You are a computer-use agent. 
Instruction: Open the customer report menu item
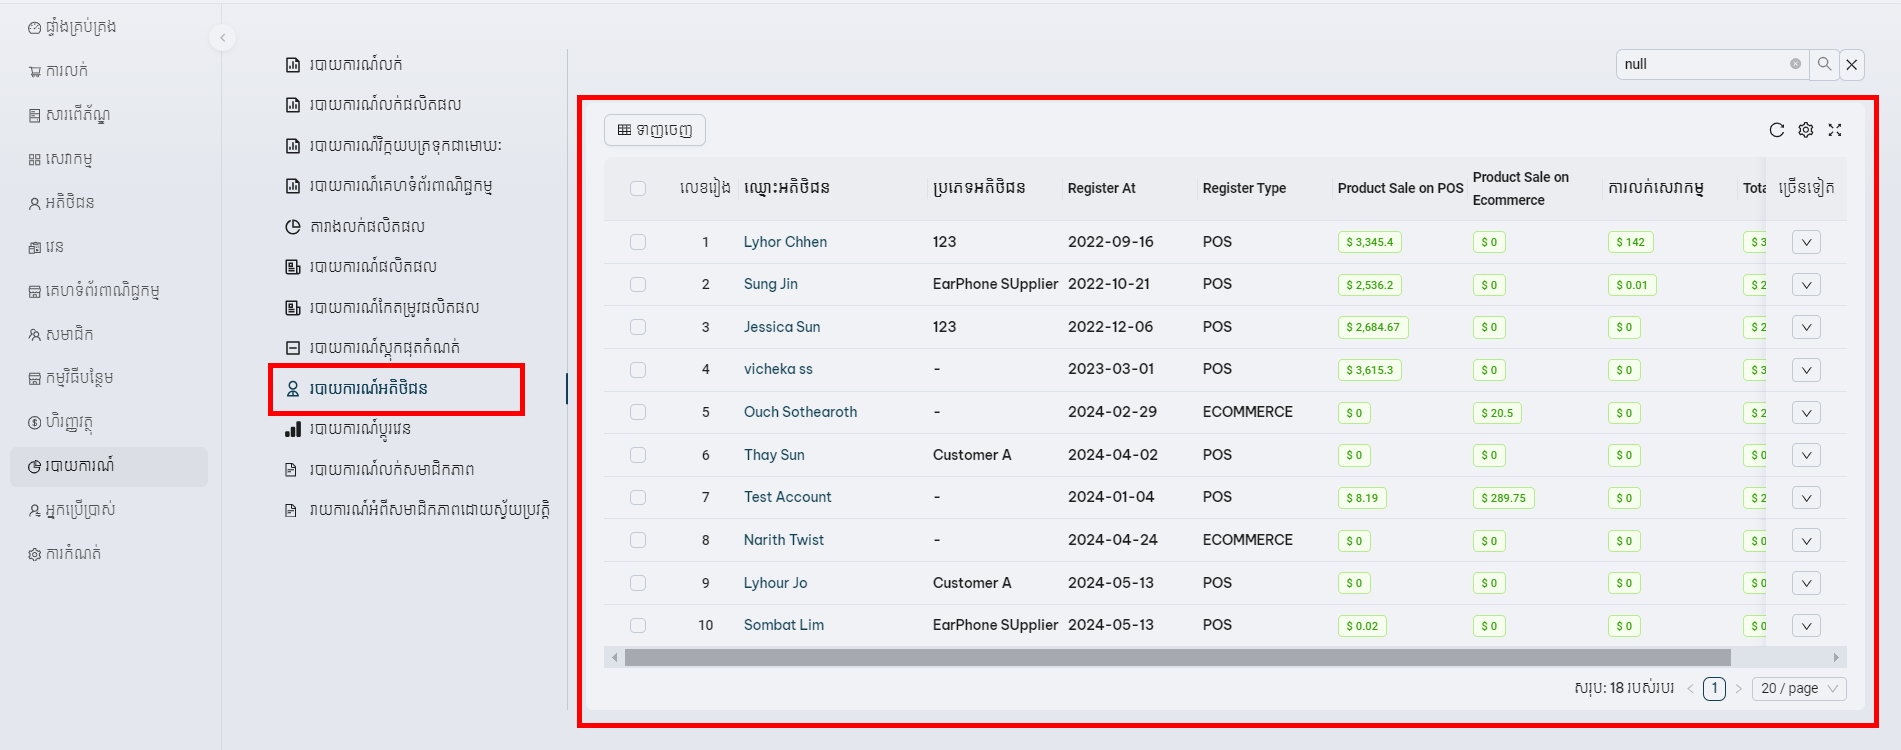coord(368,388)
